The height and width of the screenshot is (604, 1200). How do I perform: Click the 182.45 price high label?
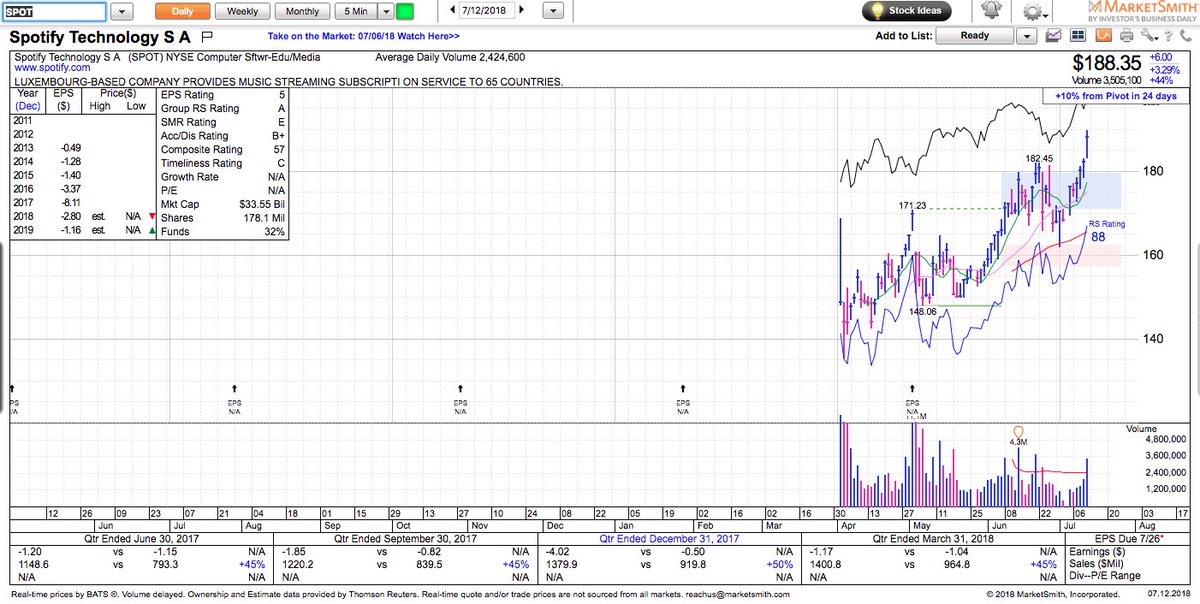point(1040,159)
